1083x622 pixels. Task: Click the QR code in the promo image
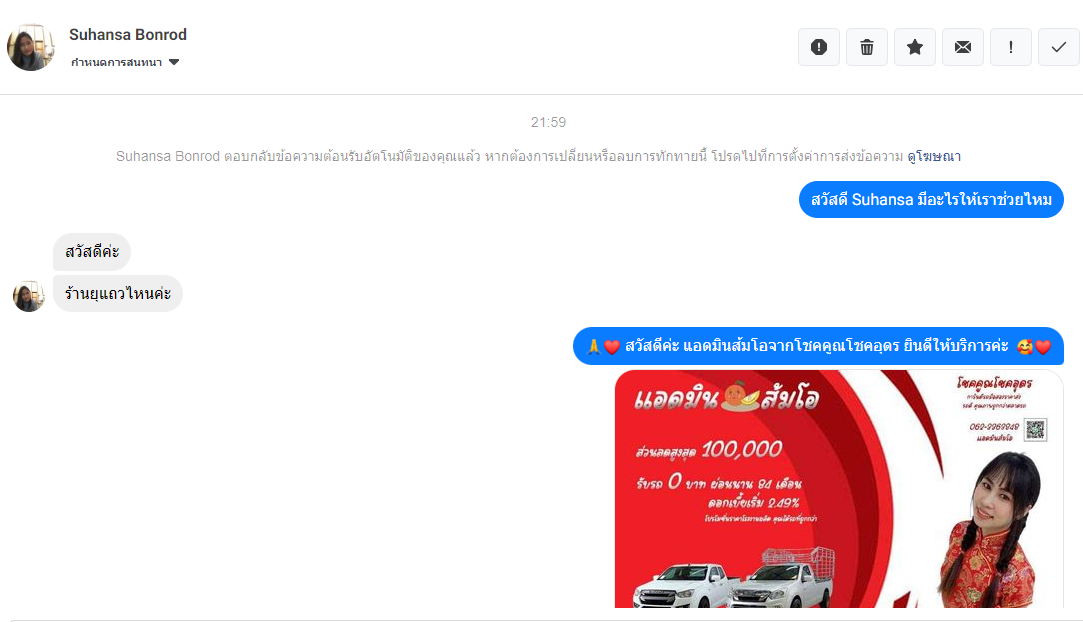pos(1035,429)
